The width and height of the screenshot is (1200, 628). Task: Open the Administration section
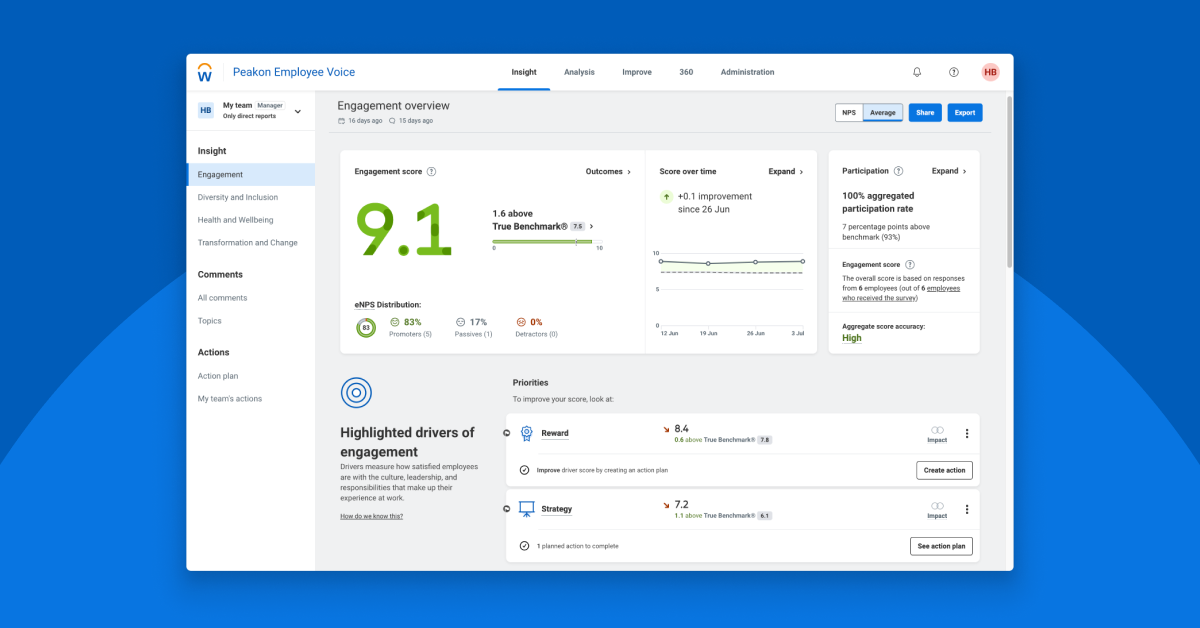(x=747, y=72)
